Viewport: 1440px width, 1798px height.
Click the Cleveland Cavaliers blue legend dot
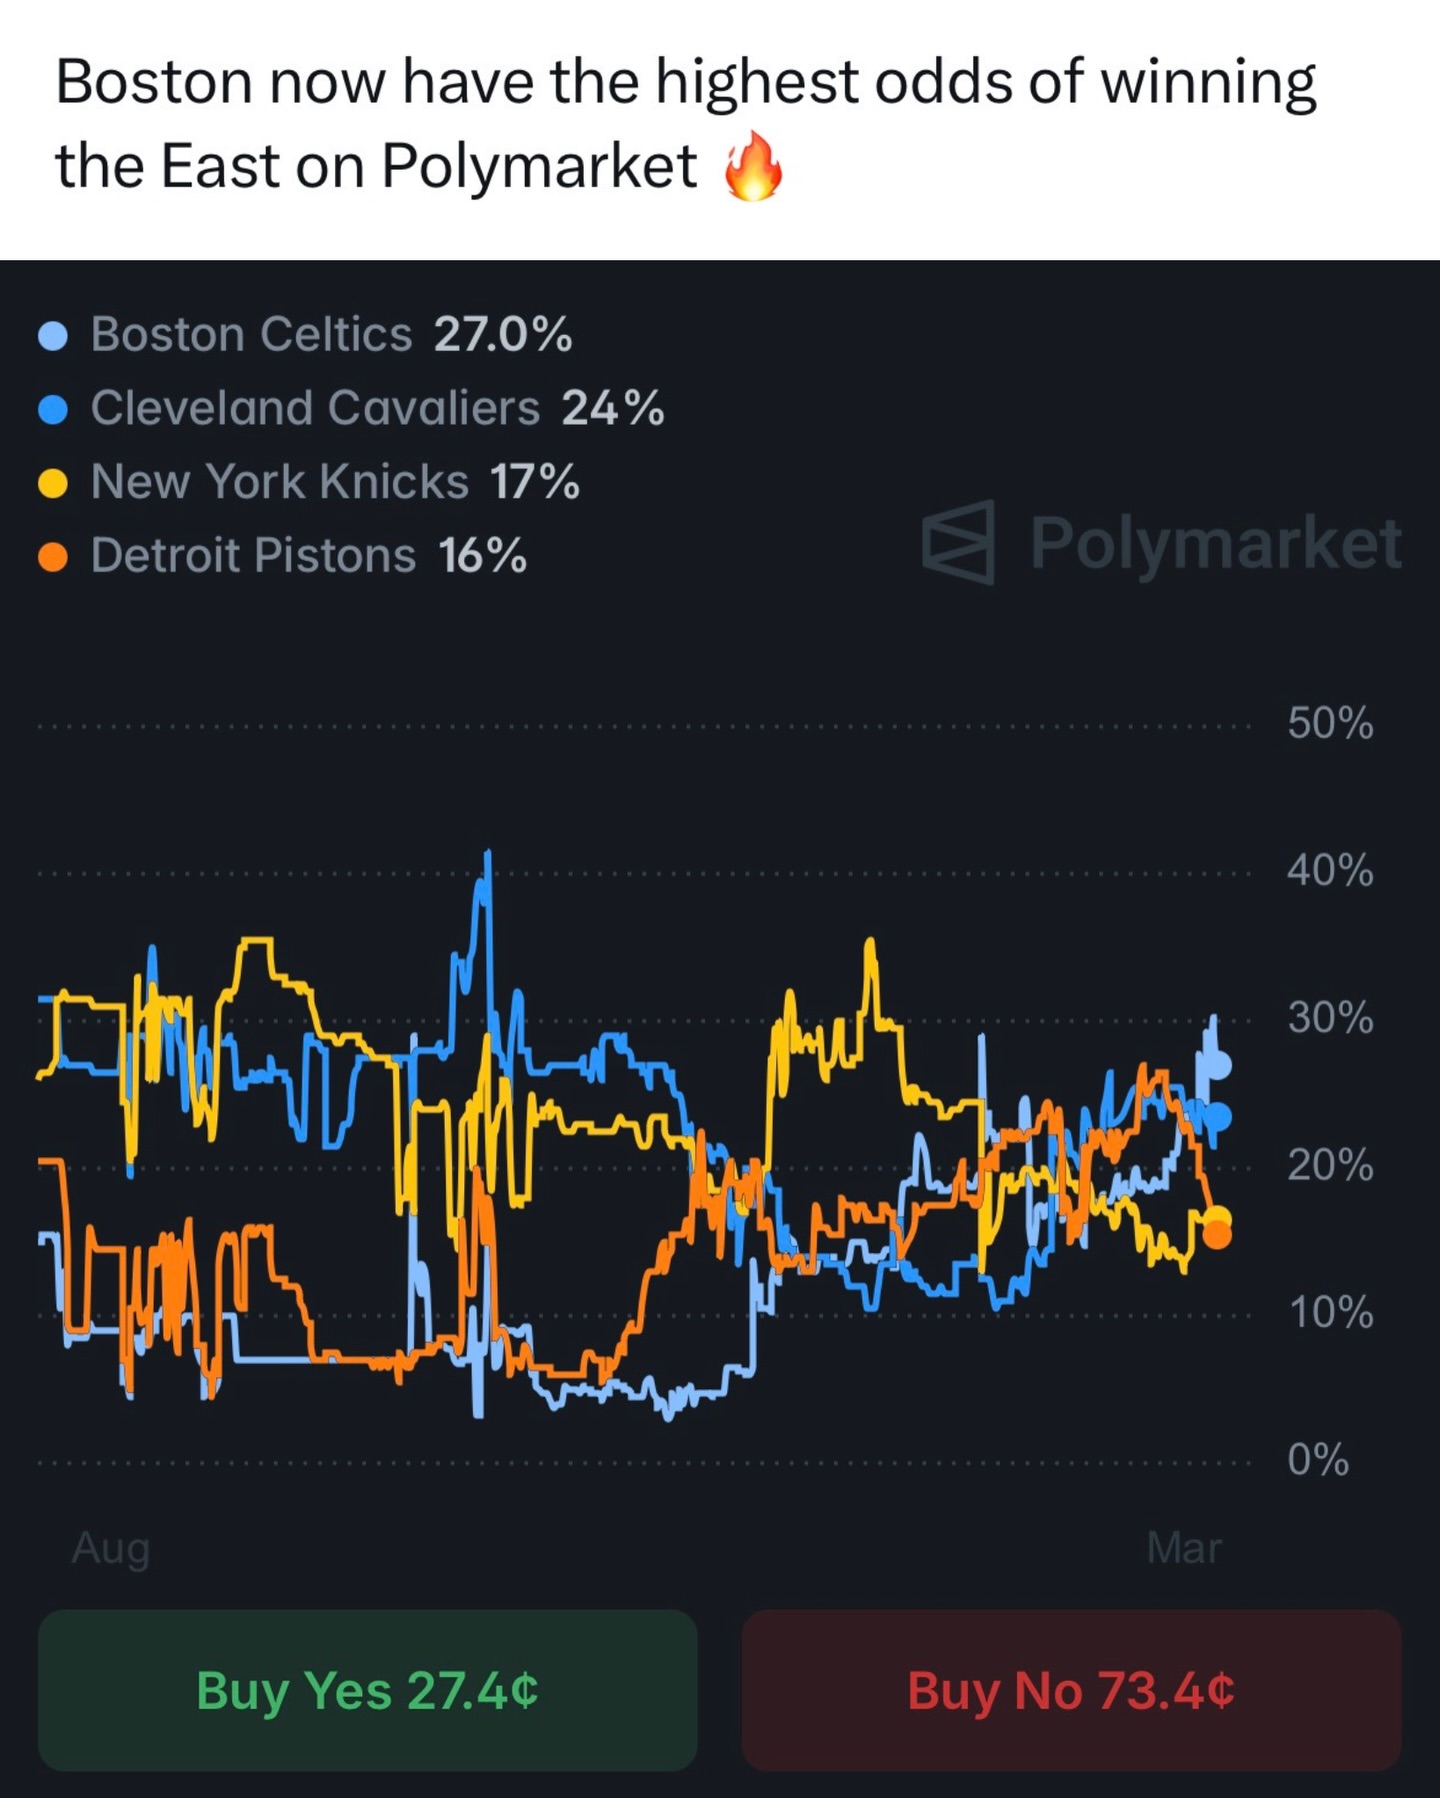(52, 409)
